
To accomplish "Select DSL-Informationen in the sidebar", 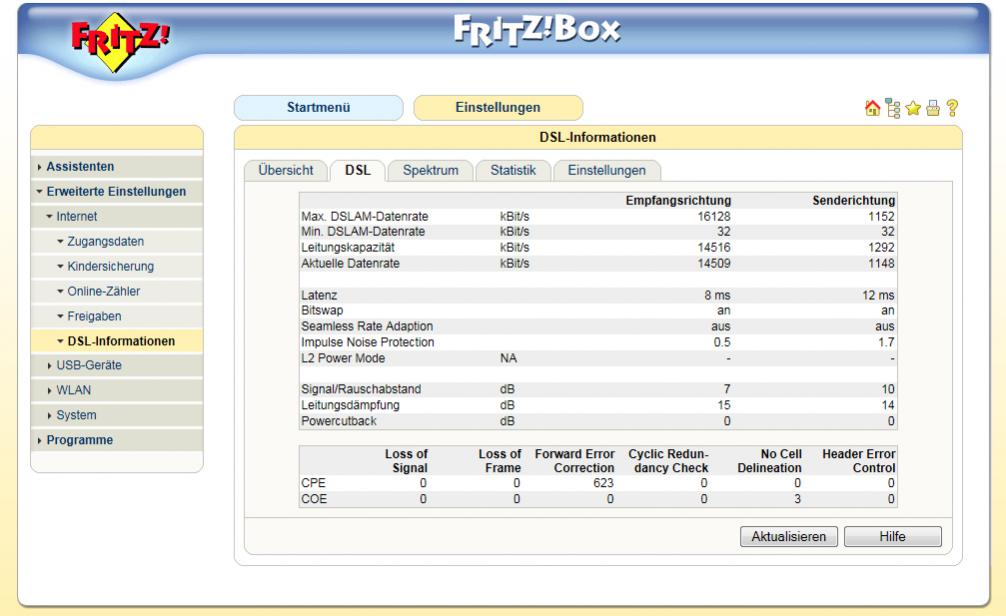I will pos(121,341).
